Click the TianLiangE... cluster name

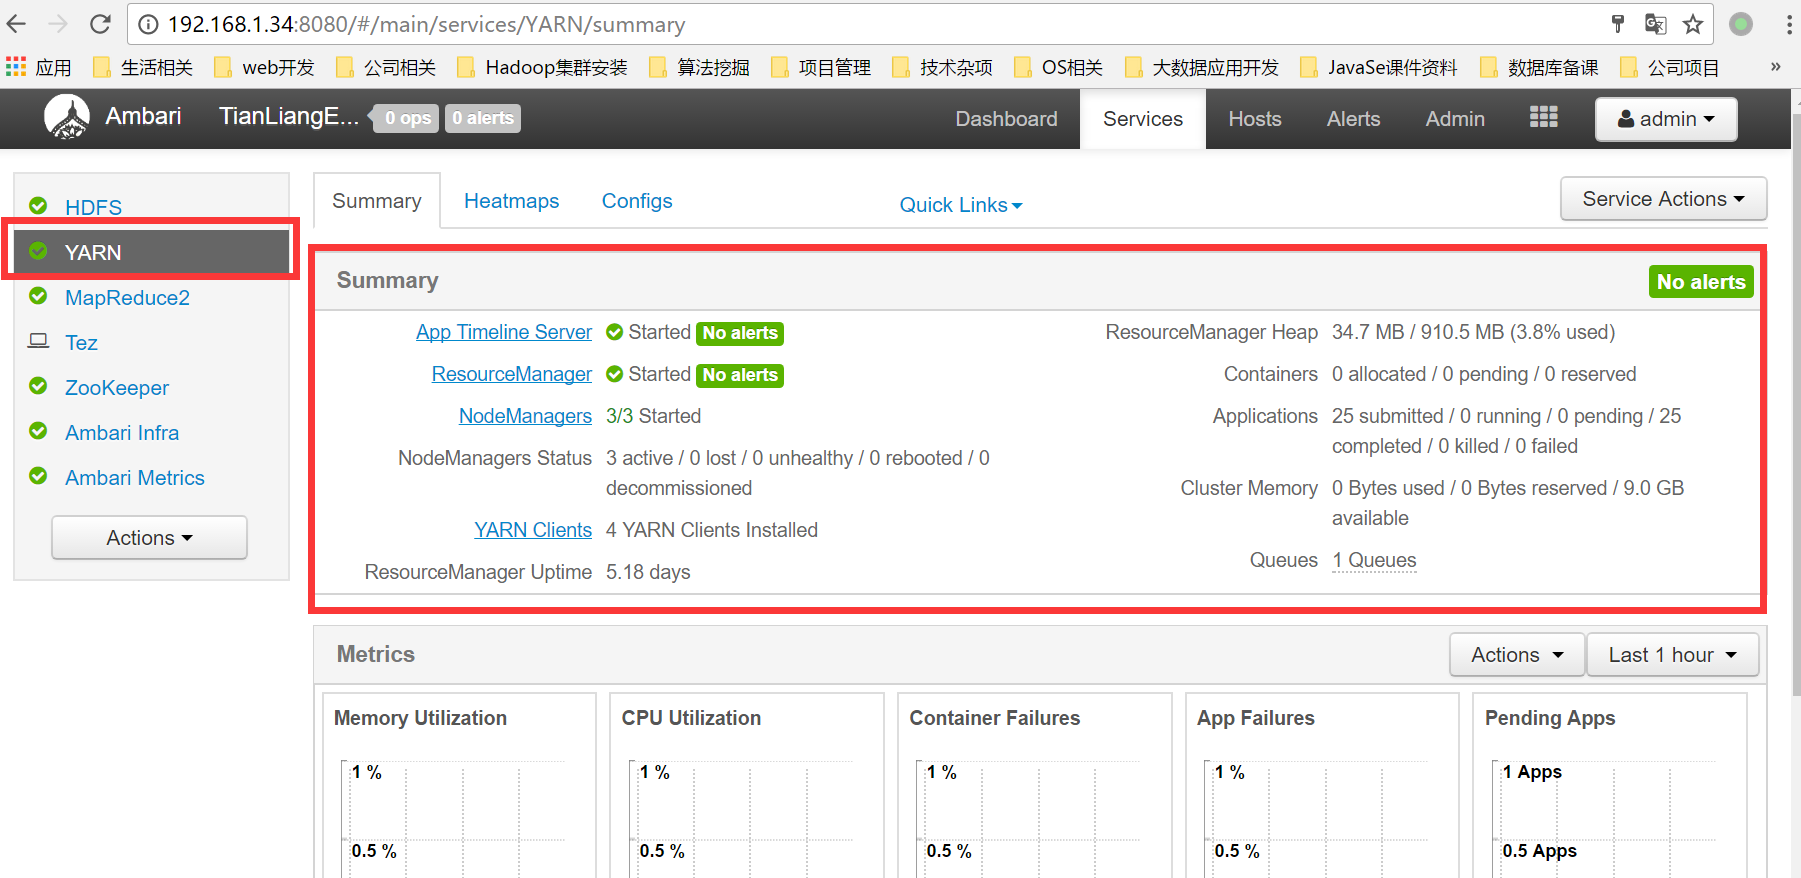point(289,116)
